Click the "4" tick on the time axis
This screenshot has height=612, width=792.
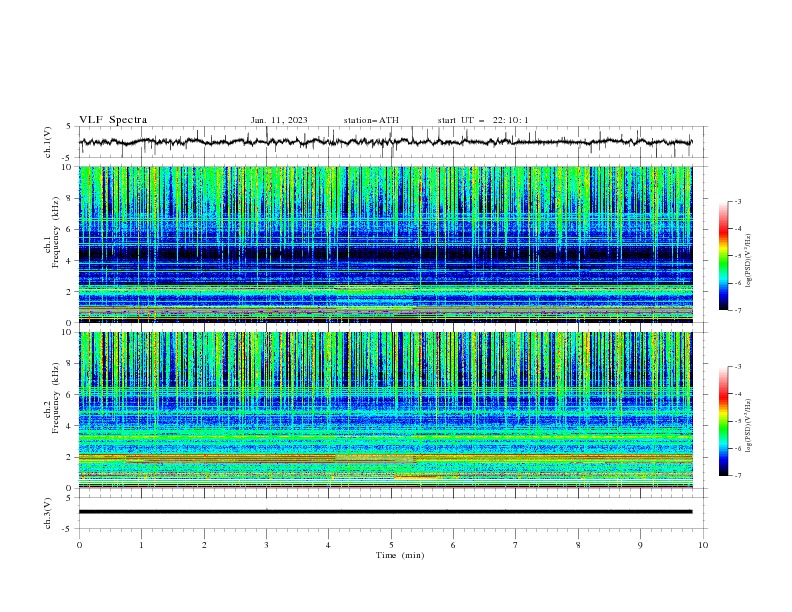328,545
